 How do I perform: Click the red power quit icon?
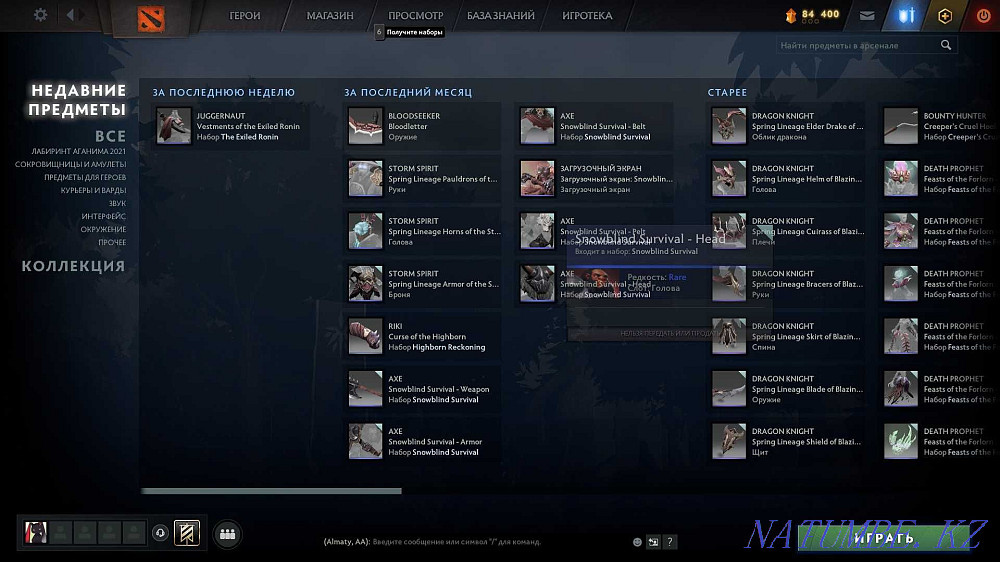(x=982, y=16)
